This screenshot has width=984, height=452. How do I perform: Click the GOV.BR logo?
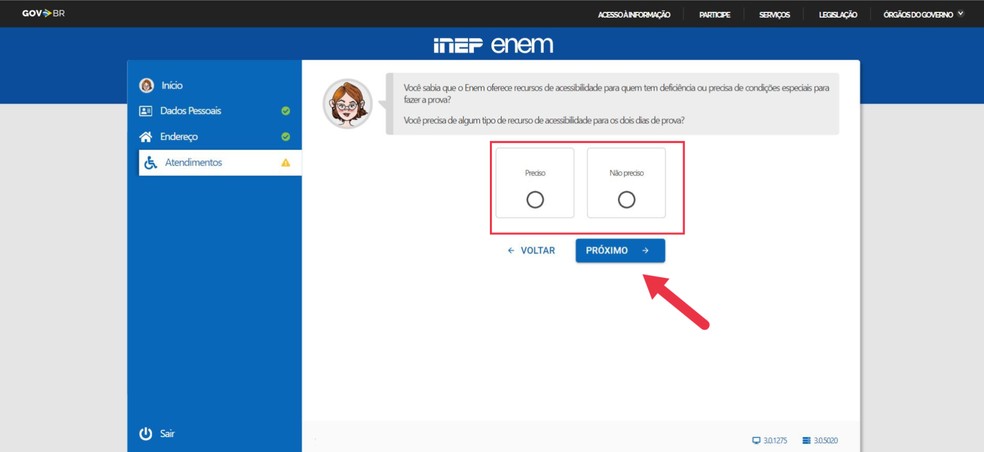43,13
